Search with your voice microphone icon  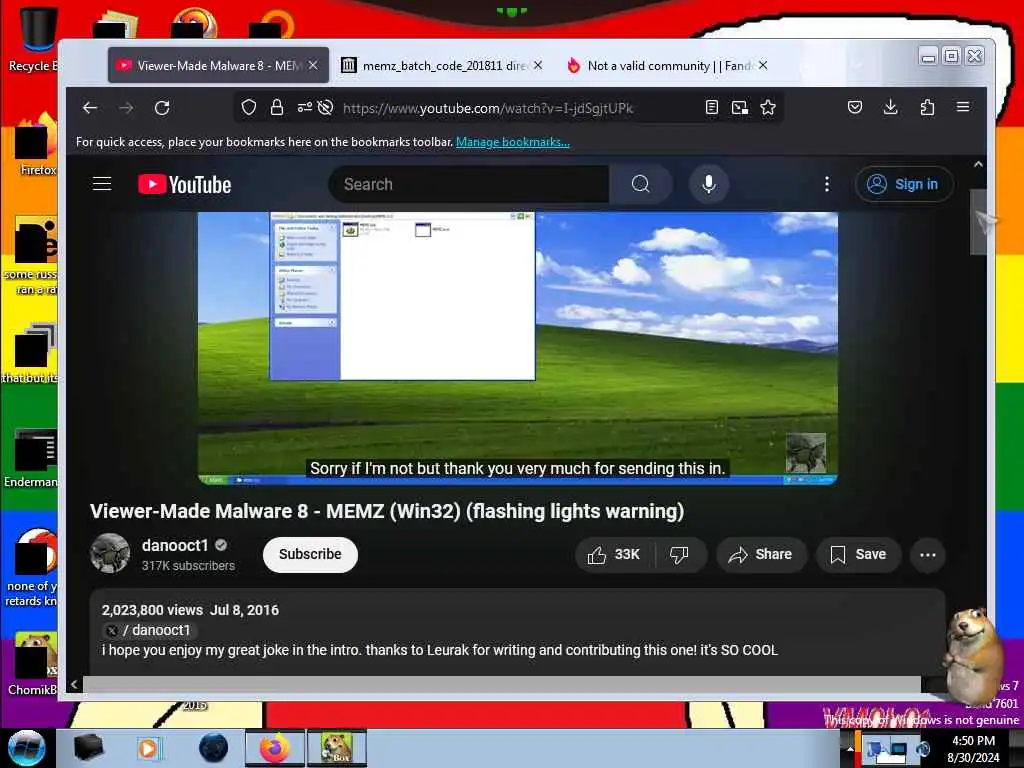click(x=709, y=184)
